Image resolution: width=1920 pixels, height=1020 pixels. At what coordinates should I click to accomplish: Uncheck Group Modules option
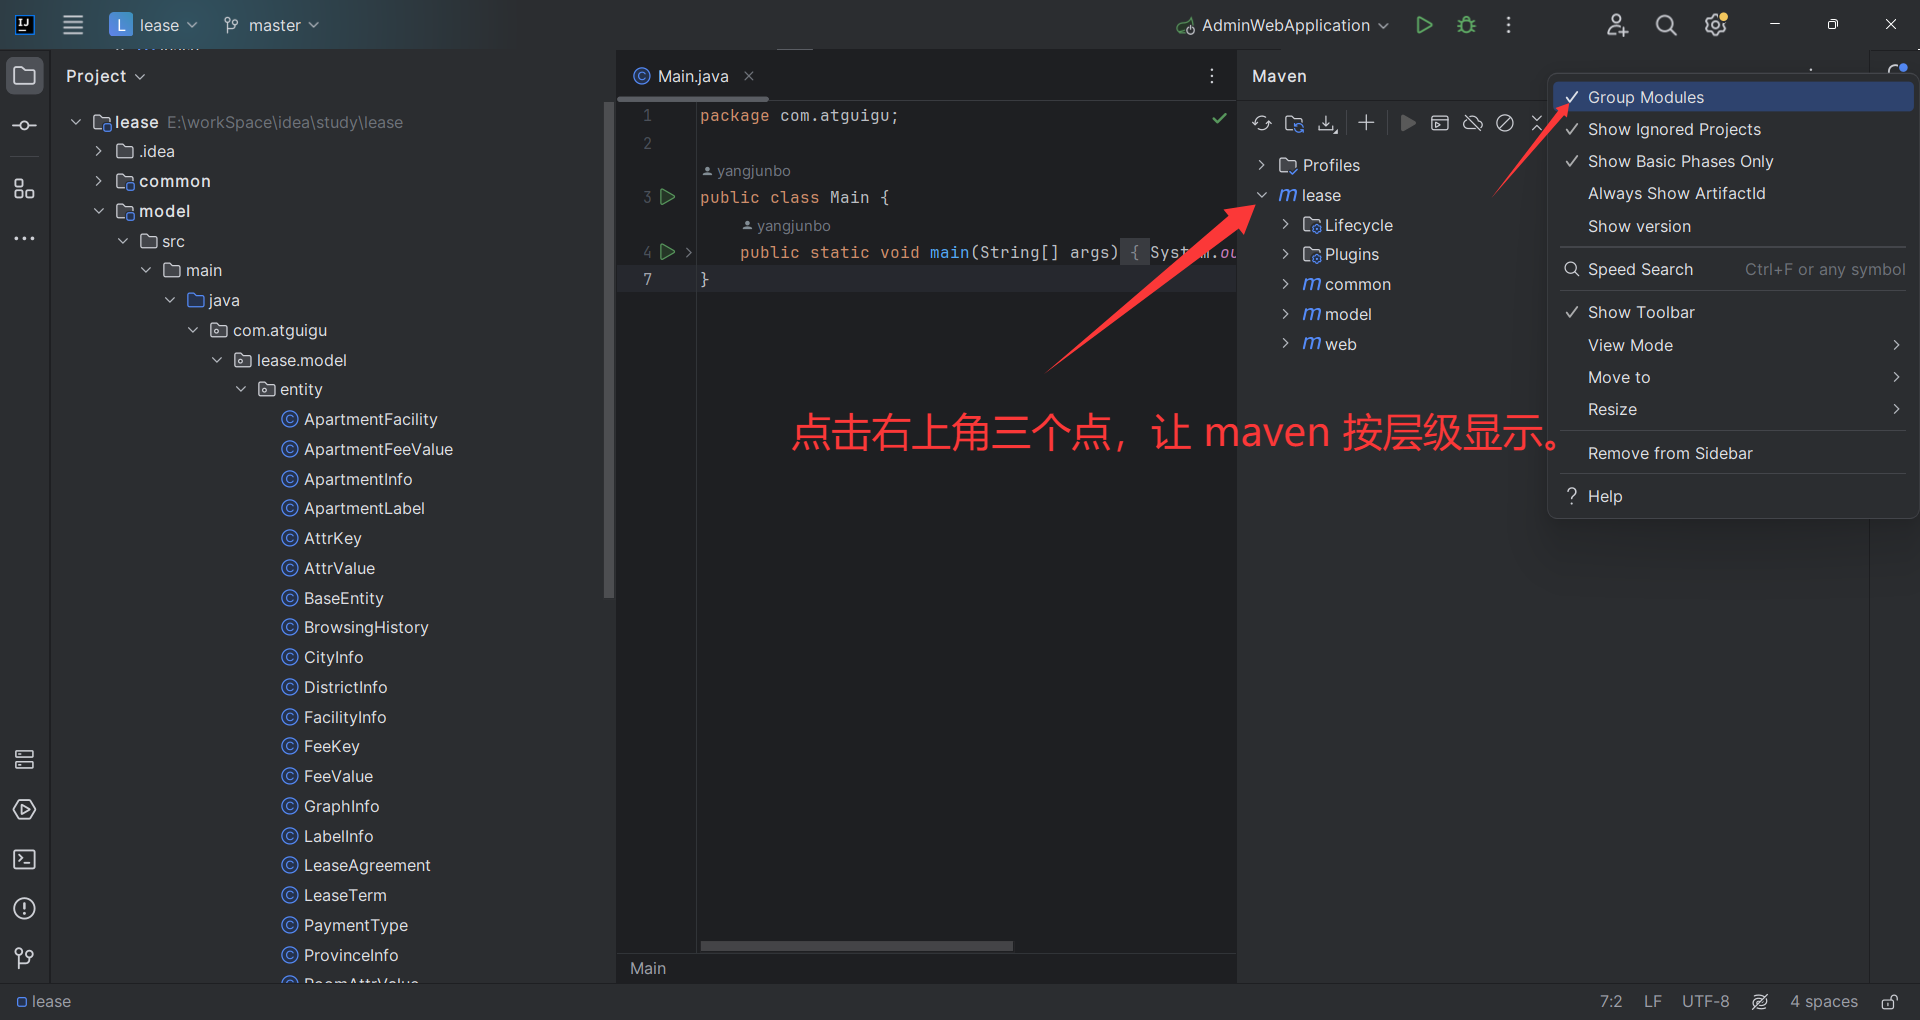pyautogui.click(x=1733, y=97)
